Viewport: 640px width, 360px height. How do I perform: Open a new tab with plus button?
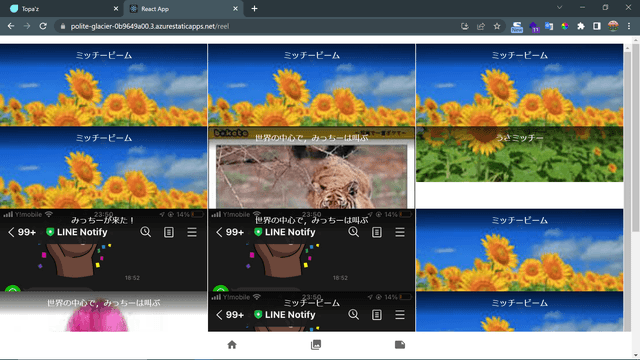click(x=254, y=9)
